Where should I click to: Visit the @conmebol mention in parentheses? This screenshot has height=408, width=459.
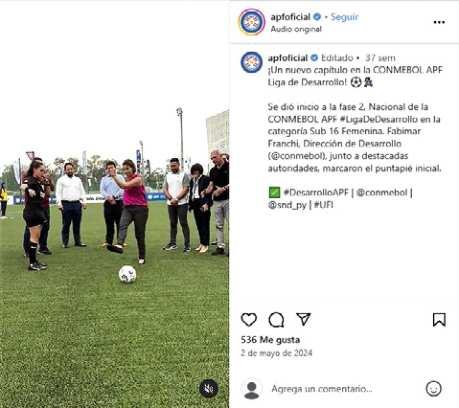click(297, 156)
